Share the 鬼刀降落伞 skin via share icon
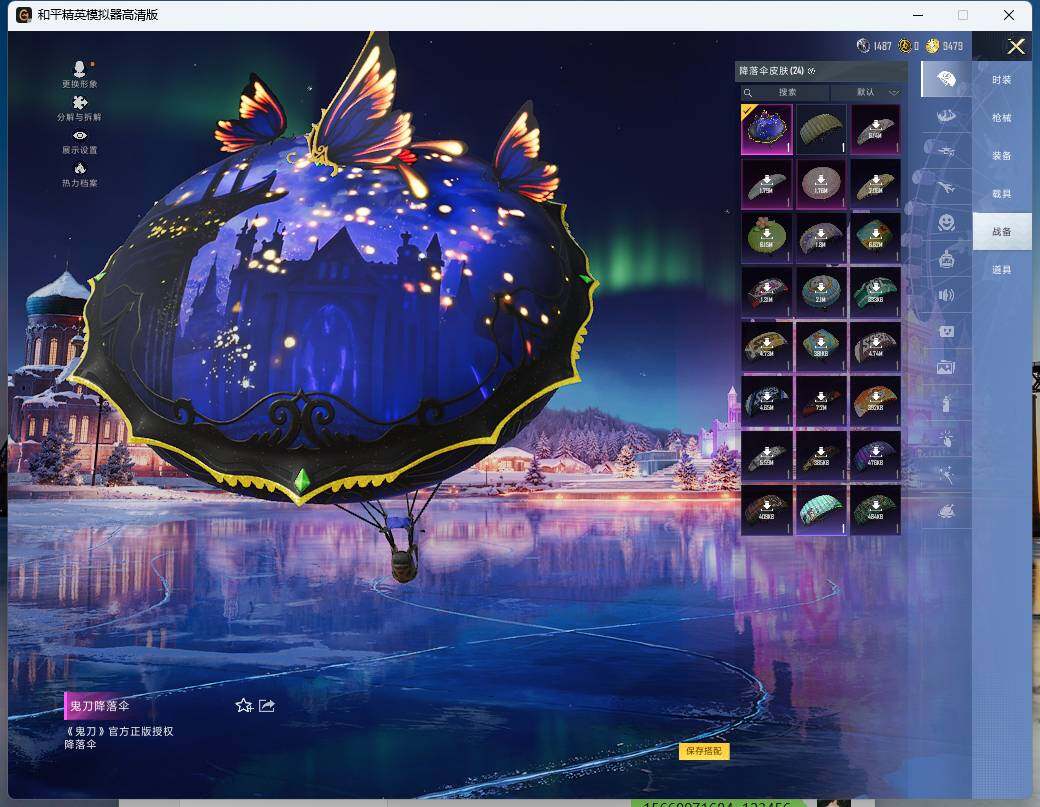The width and height of the screenshot is (1040, 807). pos(267,706)
